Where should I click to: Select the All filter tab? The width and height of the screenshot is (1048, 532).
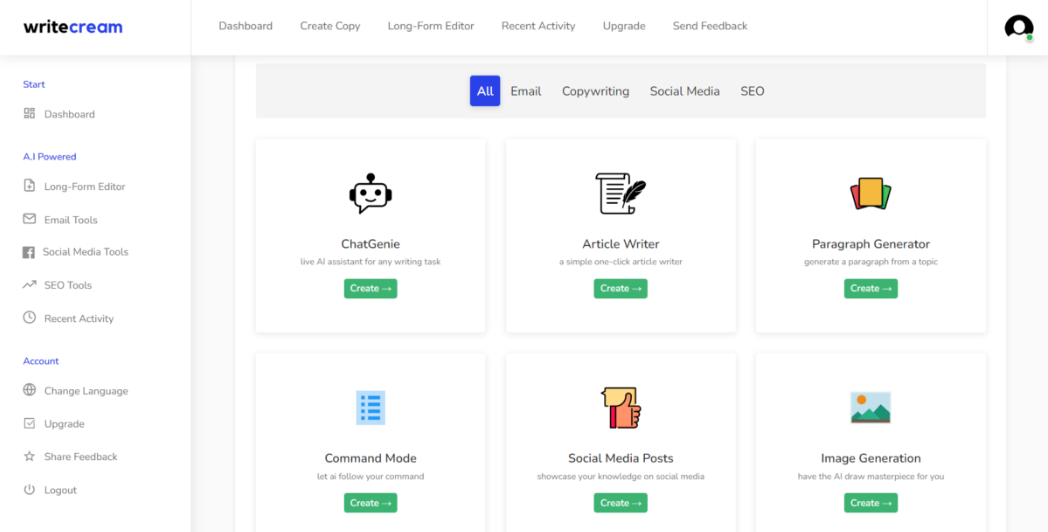[x=485, y=91]
